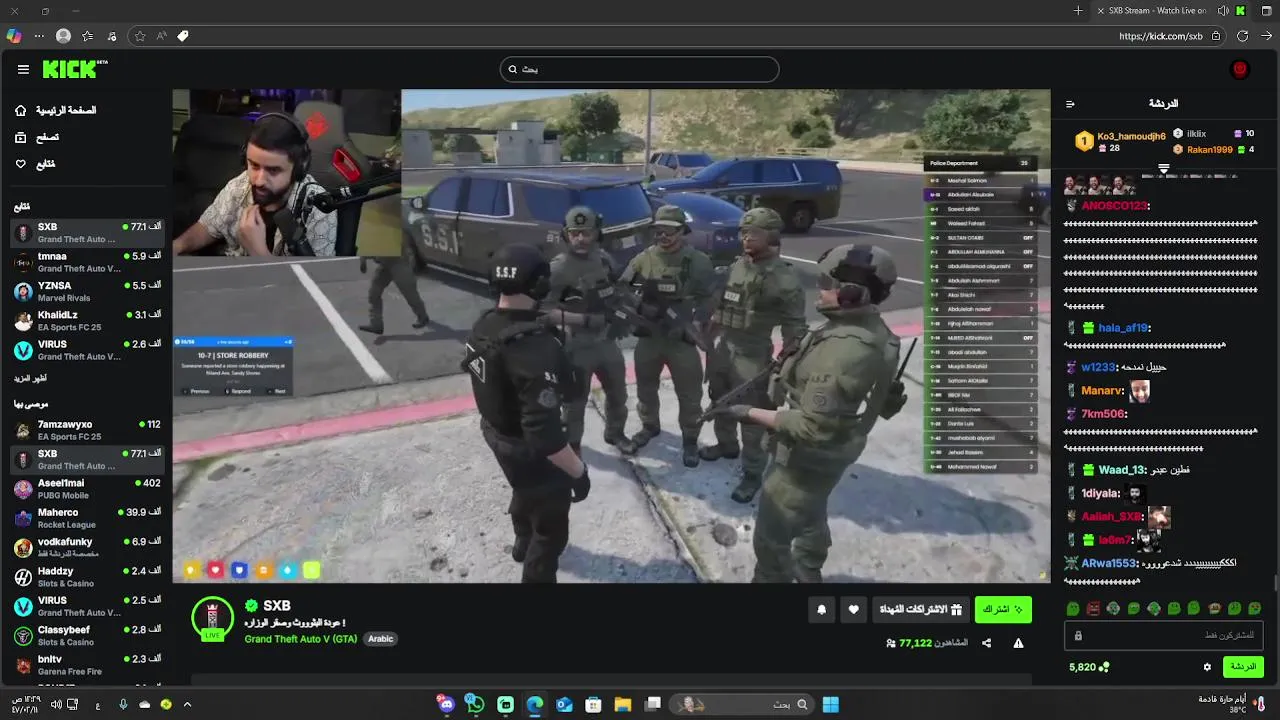
Task: Open Microsoft Store from the taskbar
Action: click(593, 705)
